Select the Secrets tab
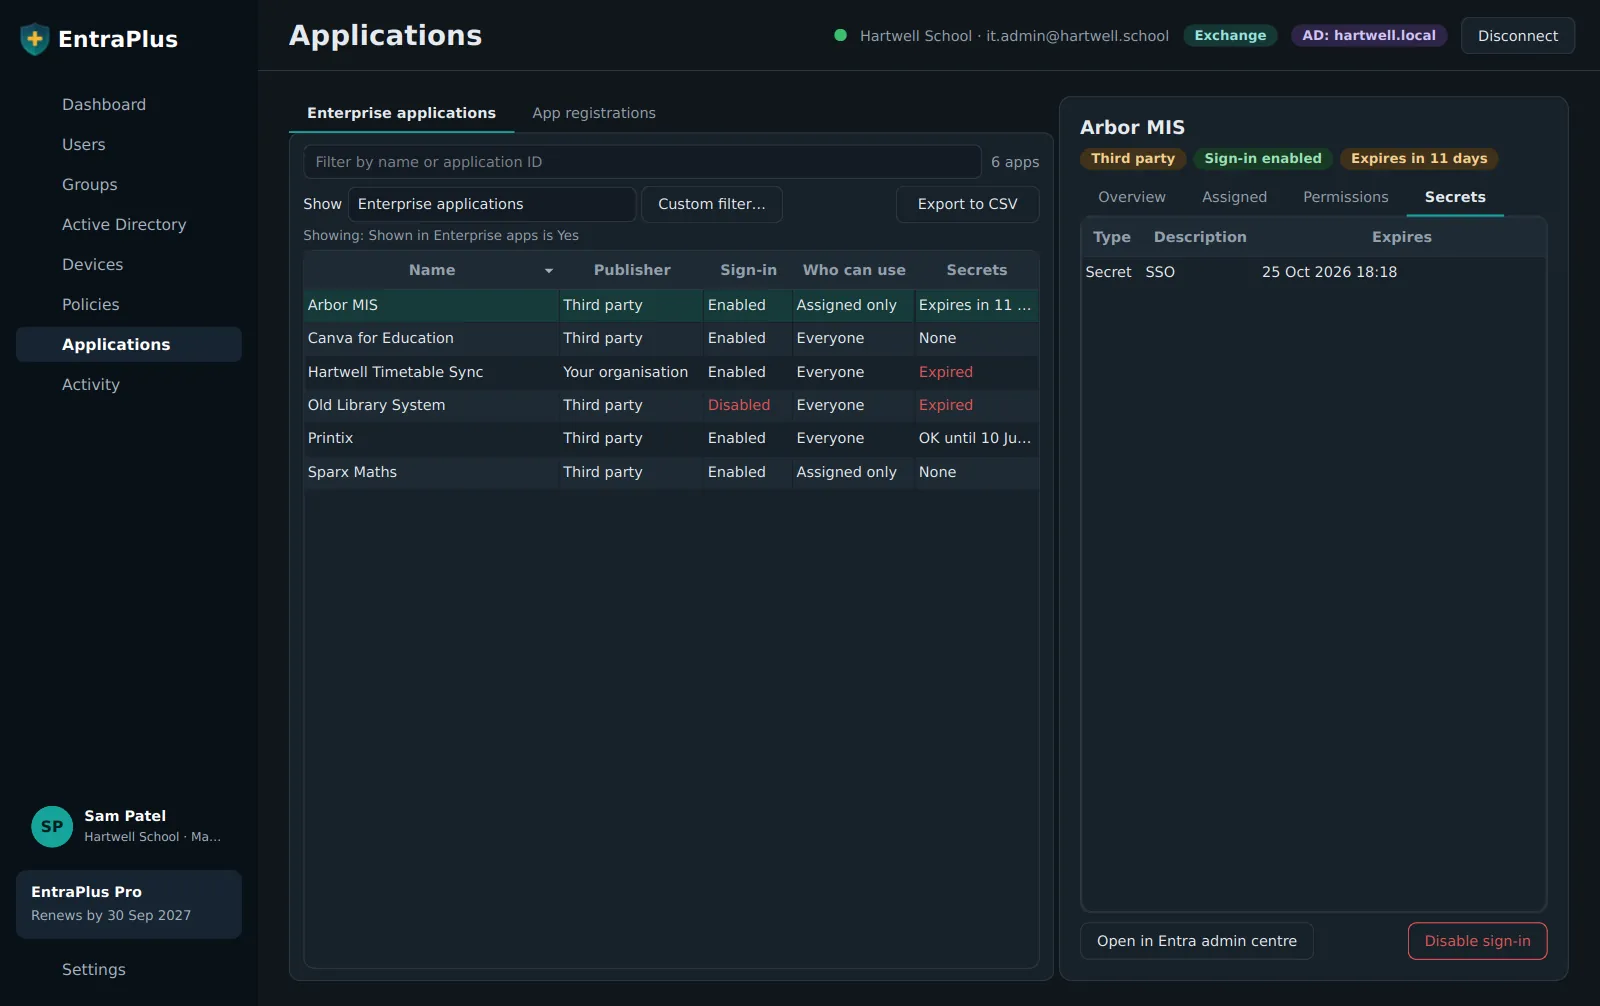Screen dimensions: 1600x1006 [1455, 197]
